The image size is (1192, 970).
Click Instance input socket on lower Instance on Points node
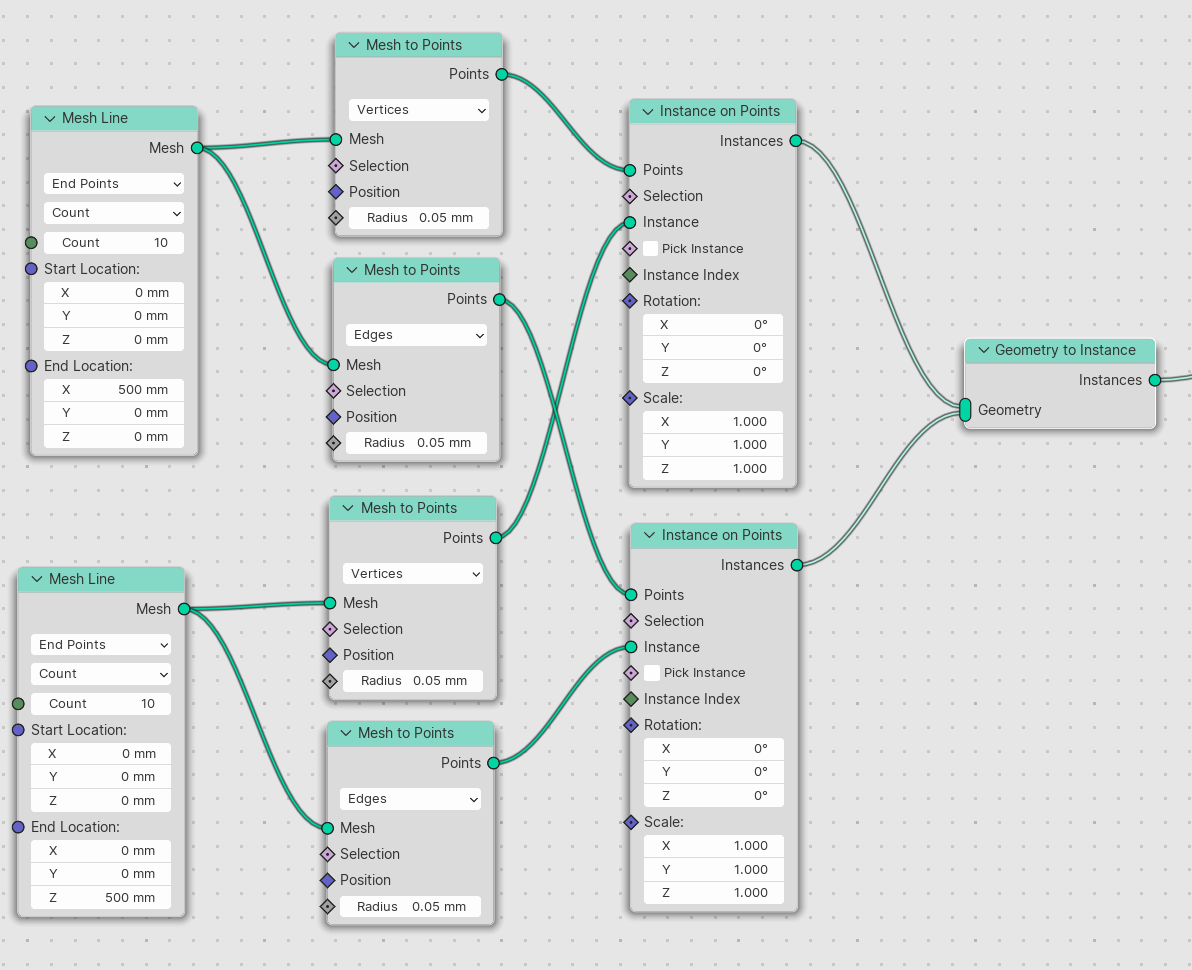[x=631, y=647]
